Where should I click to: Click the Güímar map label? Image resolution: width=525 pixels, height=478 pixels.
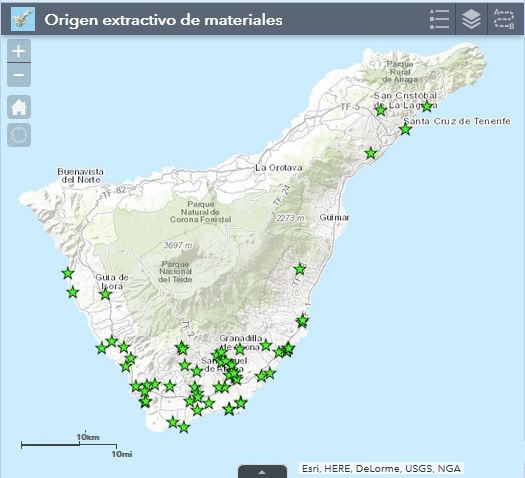(334, 218)
